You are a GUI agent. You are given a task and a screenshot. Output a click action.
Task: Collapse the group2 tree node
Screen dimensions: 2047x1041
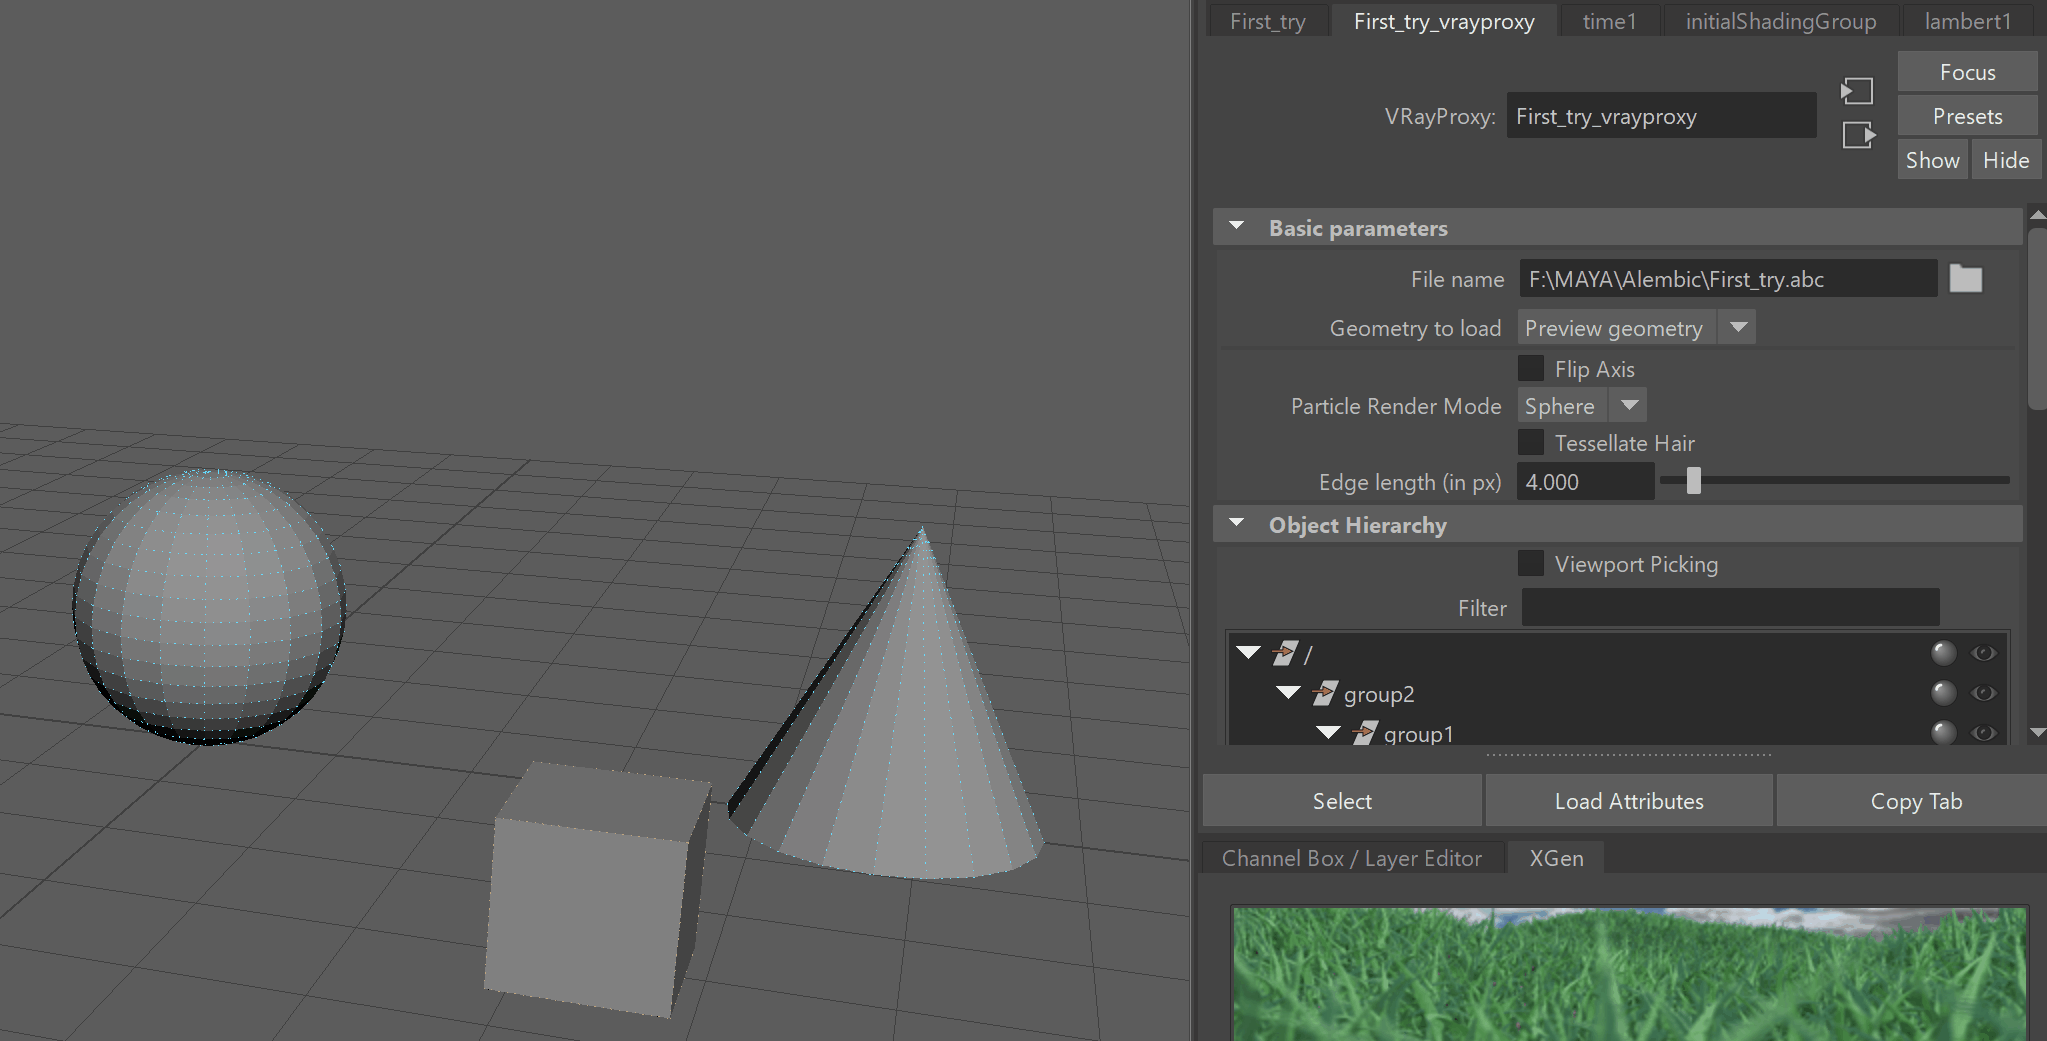pyautogui.click(x=1289, y=692)
